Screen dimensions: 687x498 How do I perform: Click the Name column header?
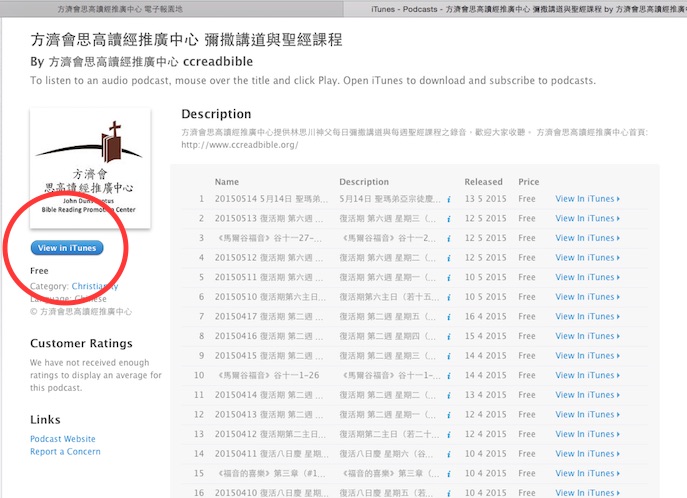(227, 182)
